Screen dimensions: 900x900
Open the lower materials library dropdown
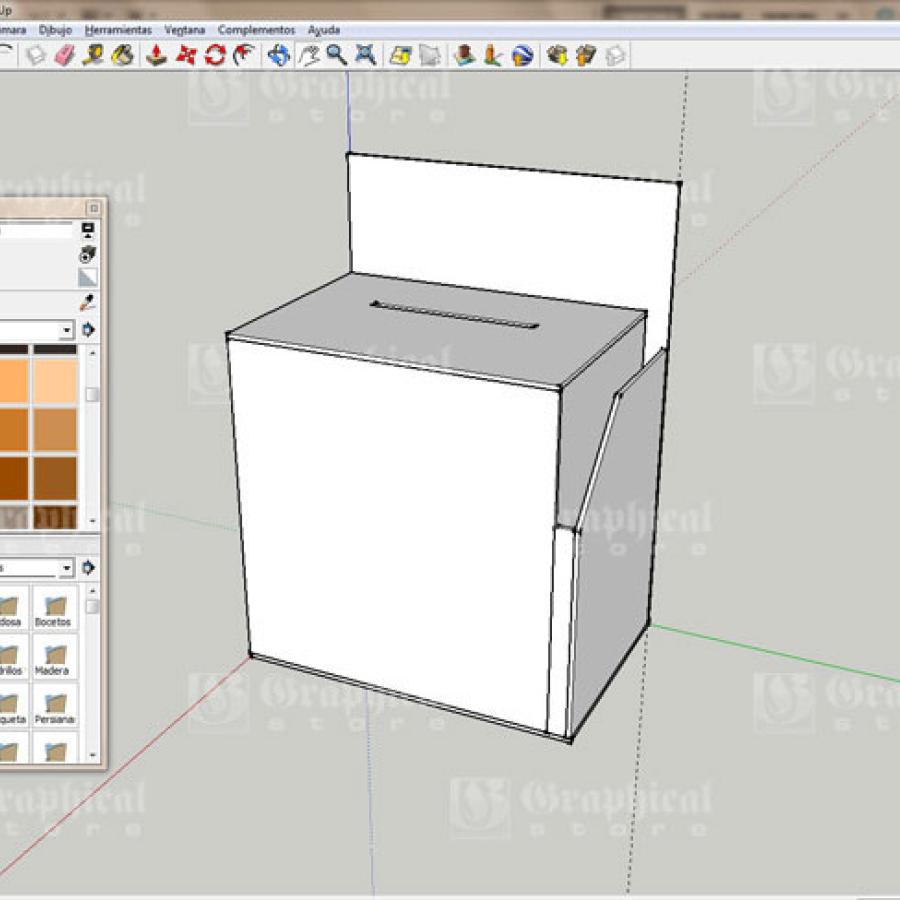click(x=67, y=568)
